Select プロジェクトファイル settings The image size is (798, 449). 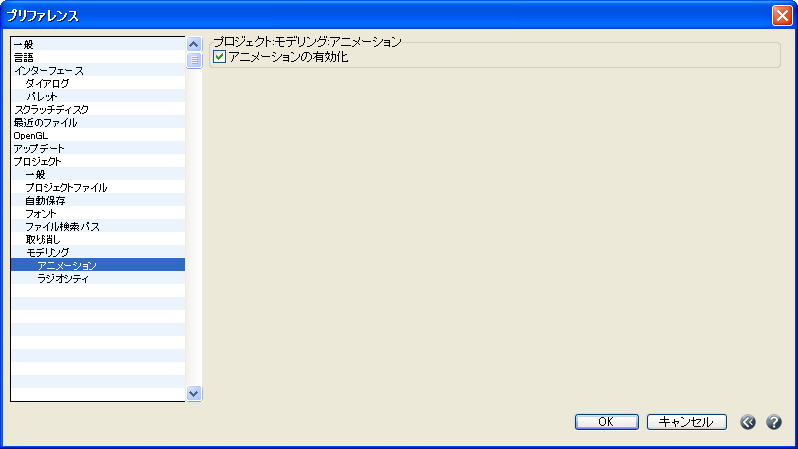pyautogui.click(x=98, y=187)
